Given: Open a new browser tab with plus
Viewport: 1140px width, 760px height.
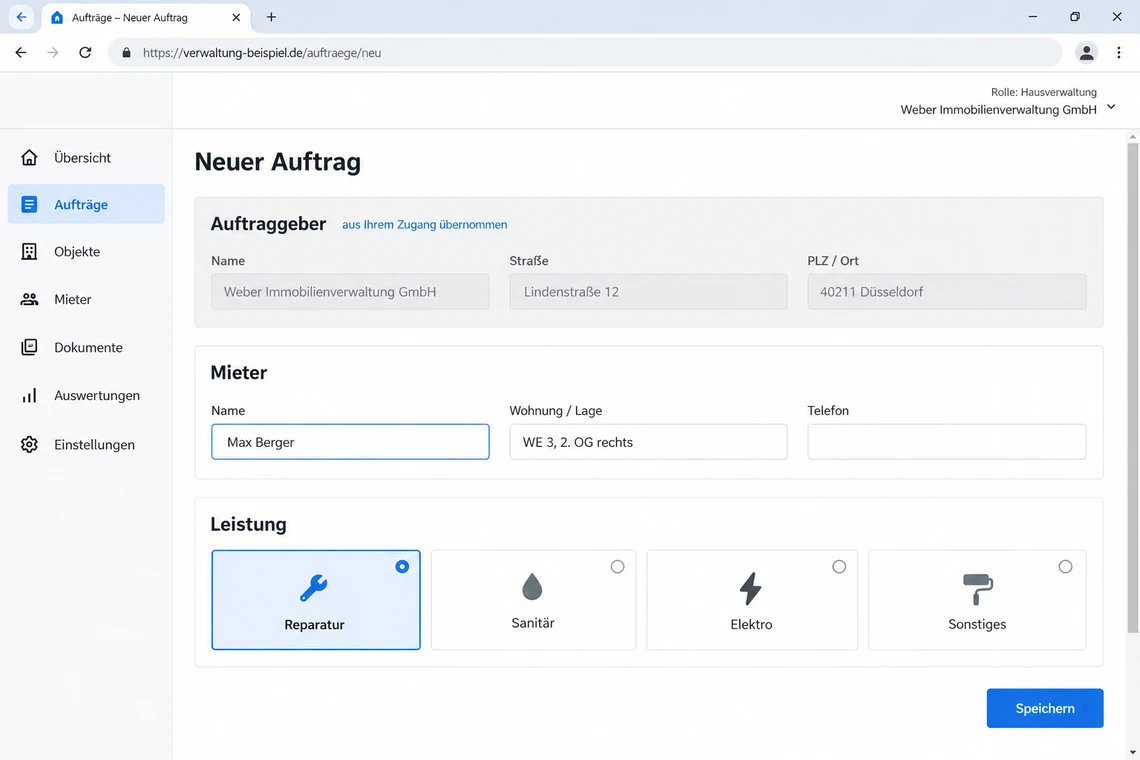Looking at the screenshot, I should pyautogui.click(x=271, y=17).
